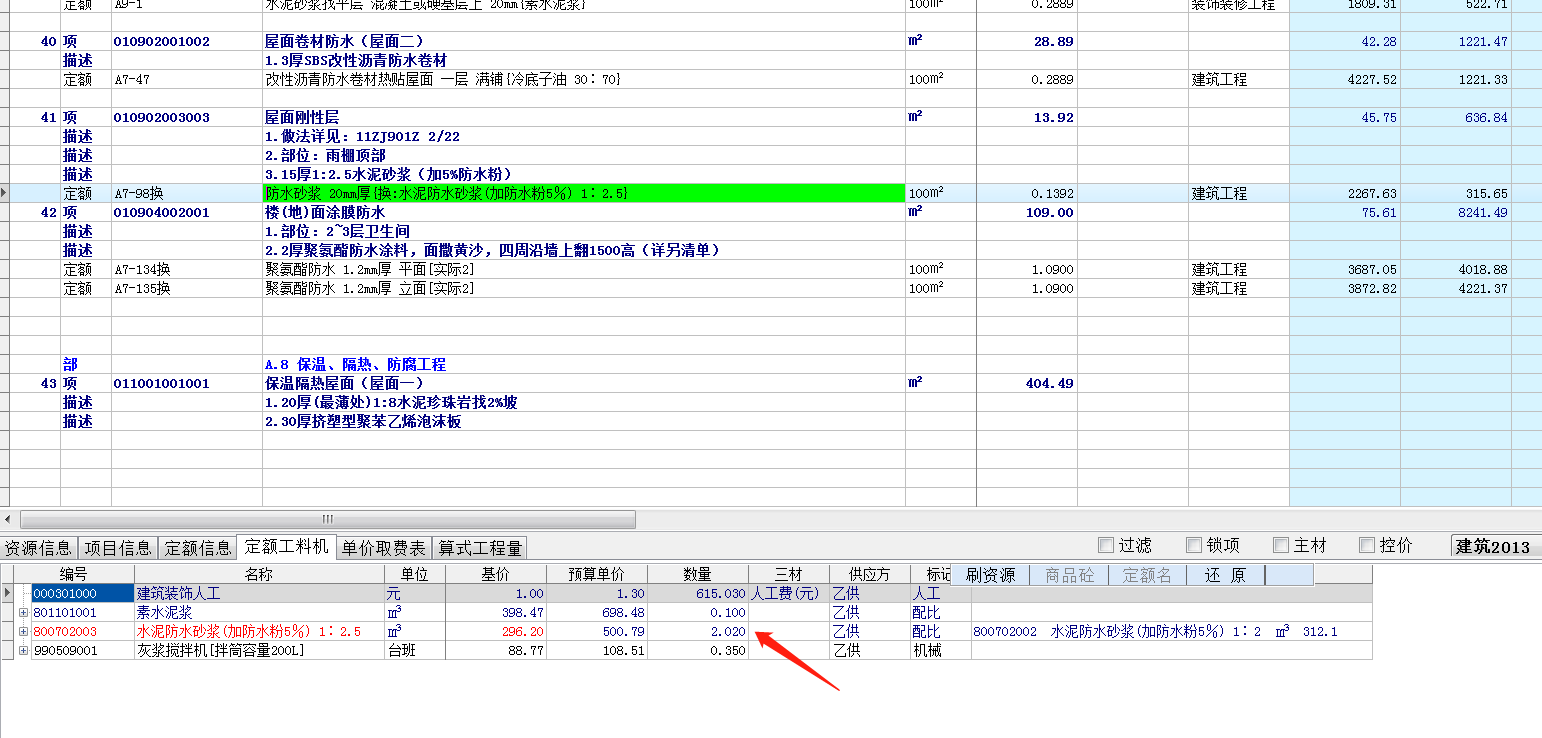Image resolution: width=1542 pixels, height=738 pixels.
Task: Tick the 主材 checkbox
Action: [x=1280, y=545]
